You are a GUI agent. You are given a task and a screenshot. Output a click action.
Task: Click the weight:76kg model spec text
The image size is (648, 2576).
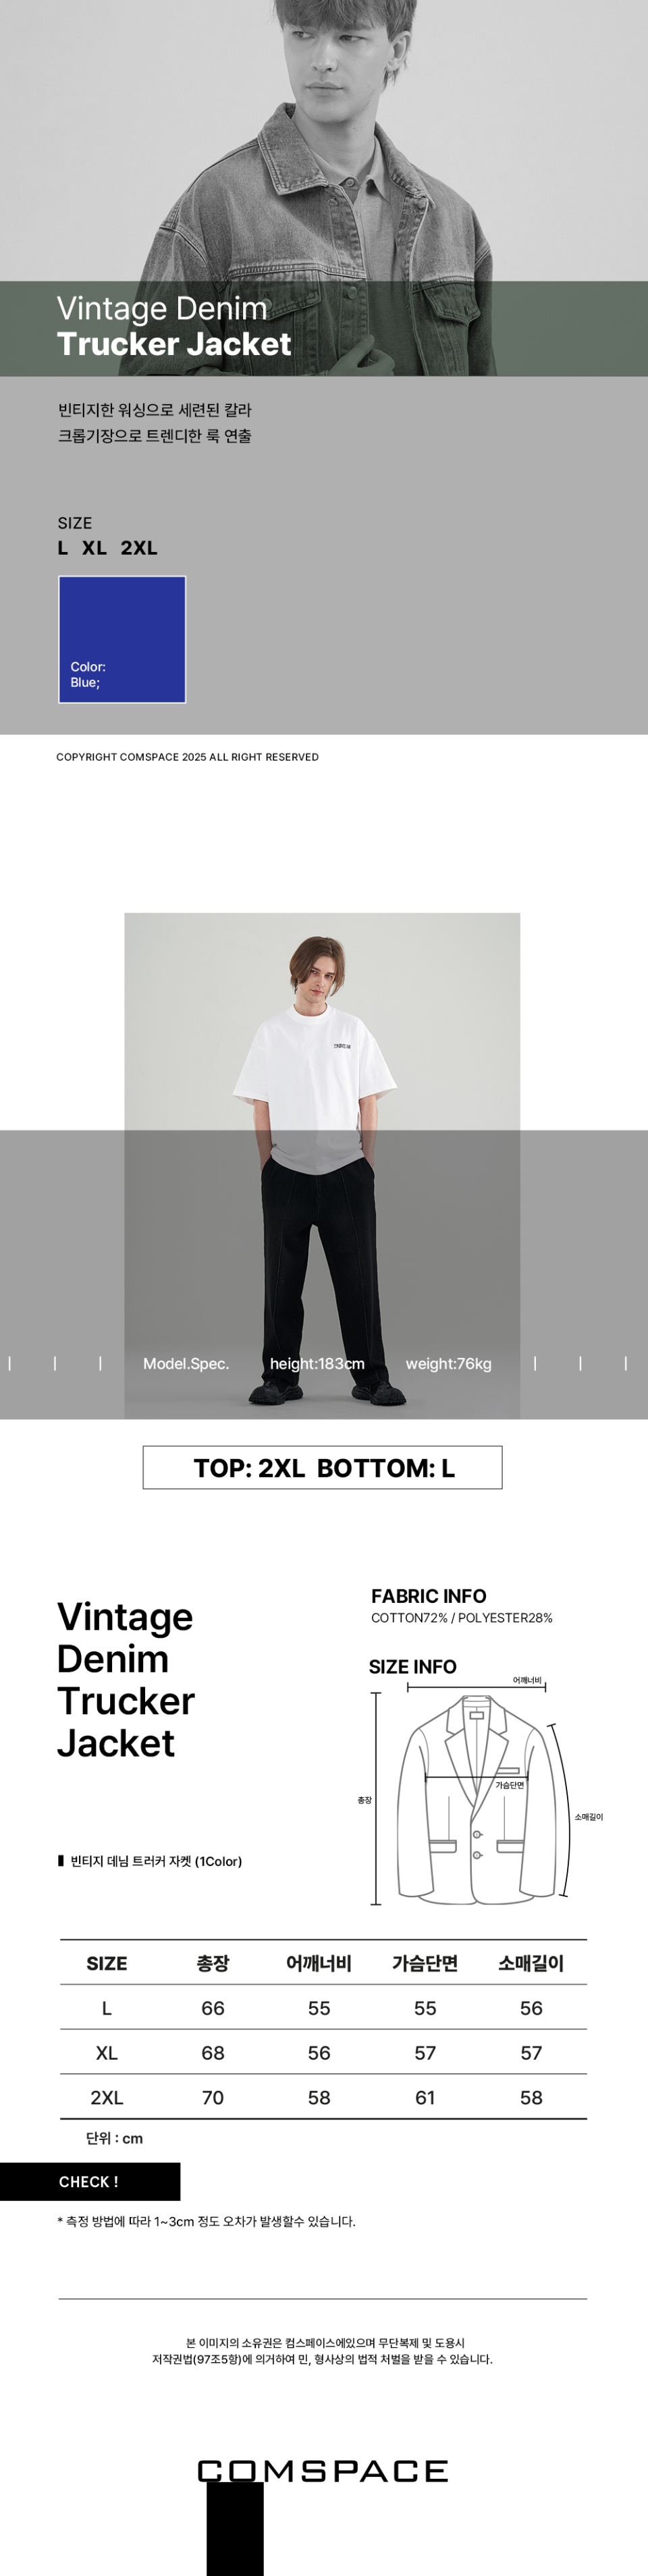pos(448,1363)
